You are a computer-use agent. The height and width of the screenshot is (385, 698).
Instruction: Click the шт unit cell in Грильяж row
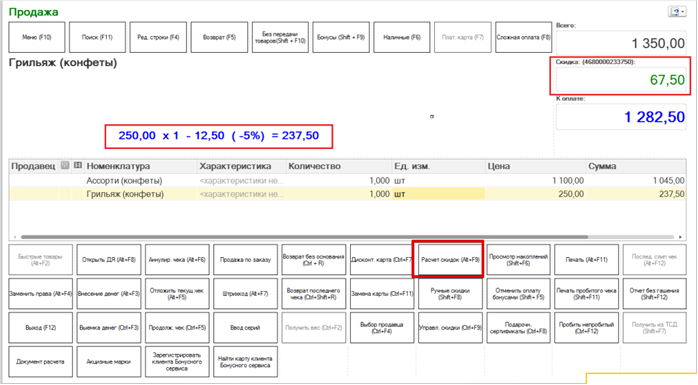tap(438, 194)
